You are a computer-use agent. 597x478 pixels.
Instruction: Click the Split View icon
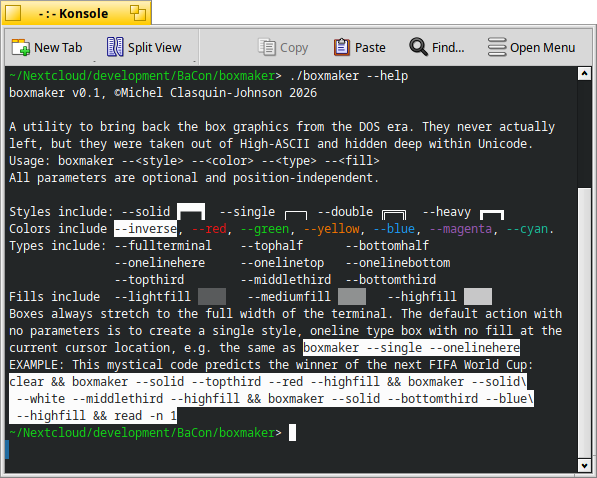point(115,47)
